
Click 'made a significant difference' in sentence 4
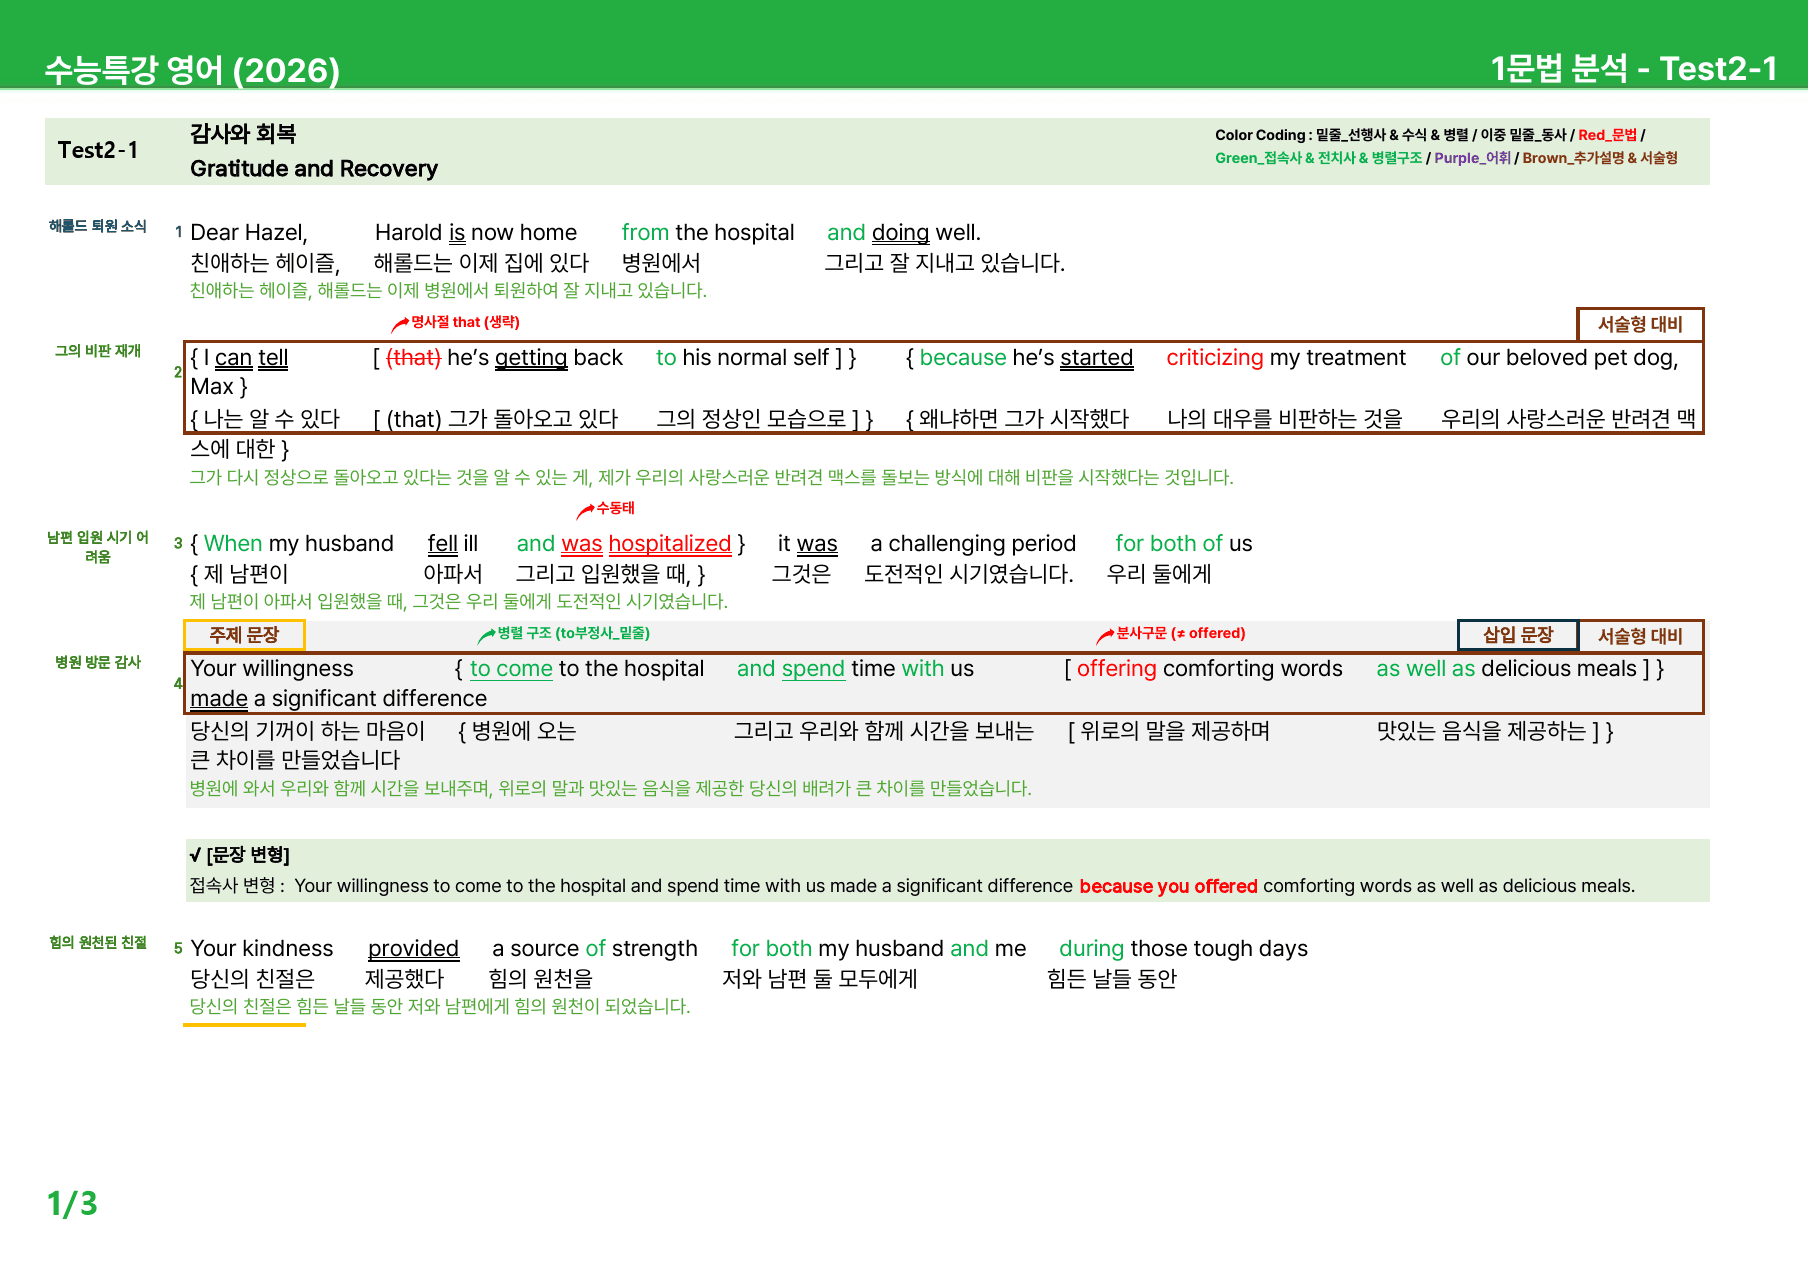tap(339, 698)
